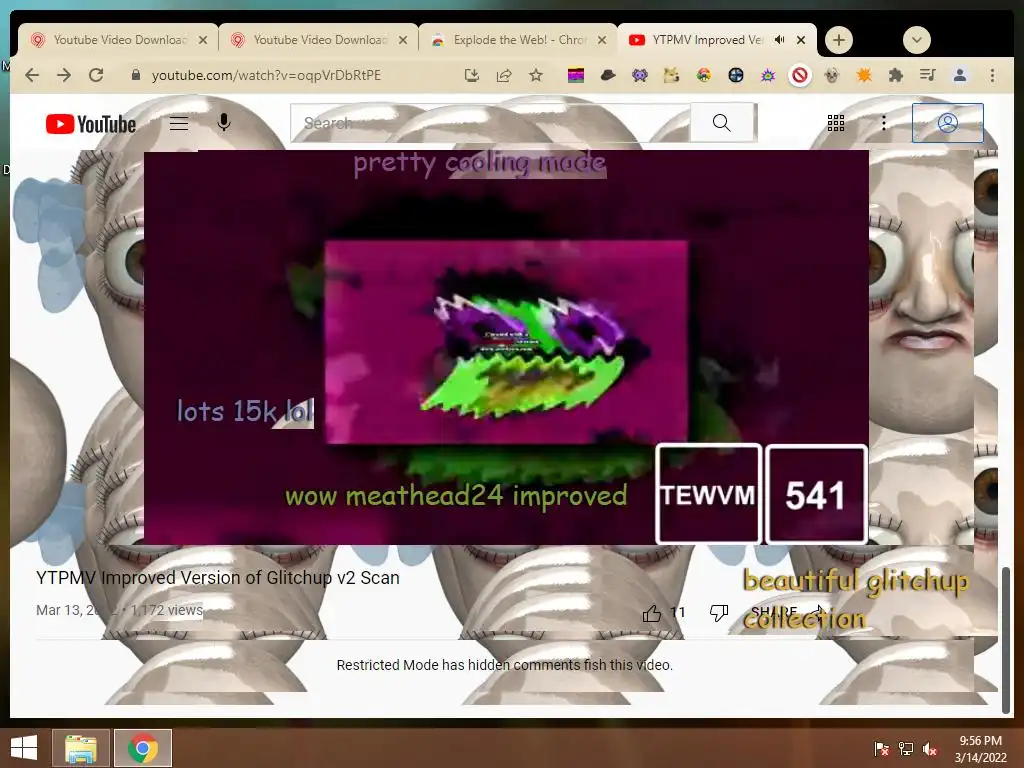Screen dimensions: 1024x768
Task: Open the tab search dropdown chevron
Action: pos(917,40)
